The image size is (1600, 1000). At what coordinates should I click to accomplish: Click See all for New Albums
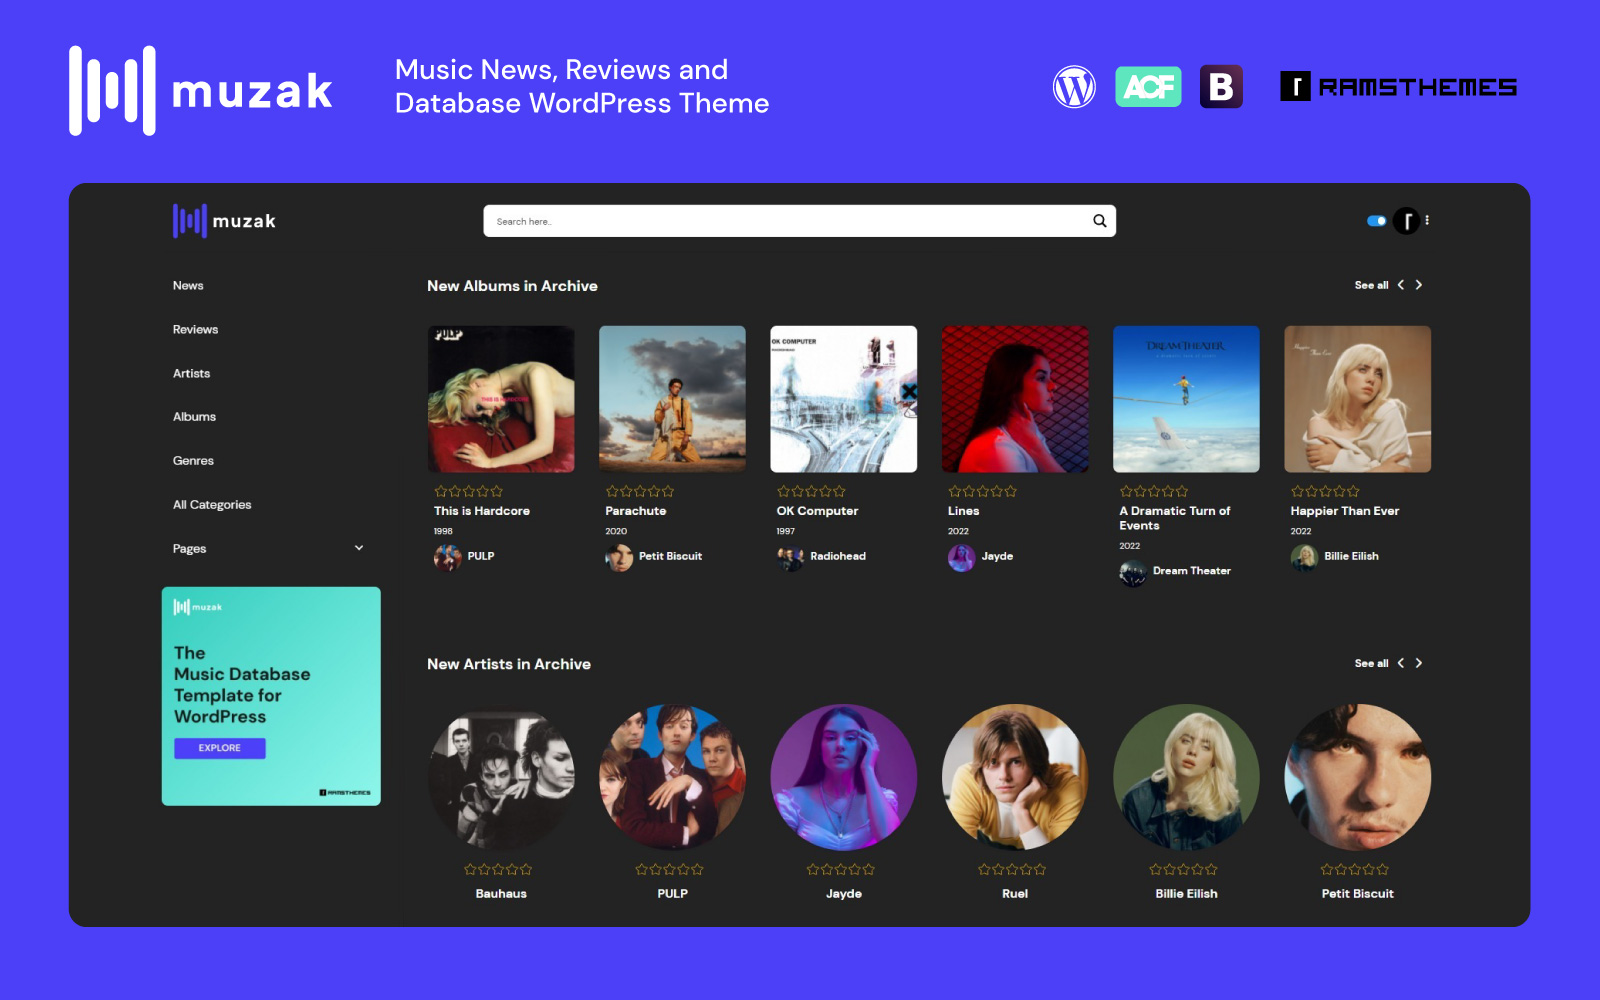(1371, 286)
